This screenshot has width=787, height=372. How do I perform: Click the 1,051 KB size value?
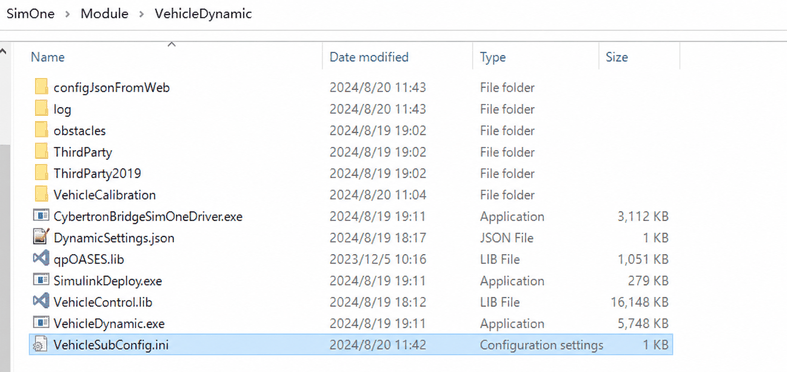coord(643,259)
